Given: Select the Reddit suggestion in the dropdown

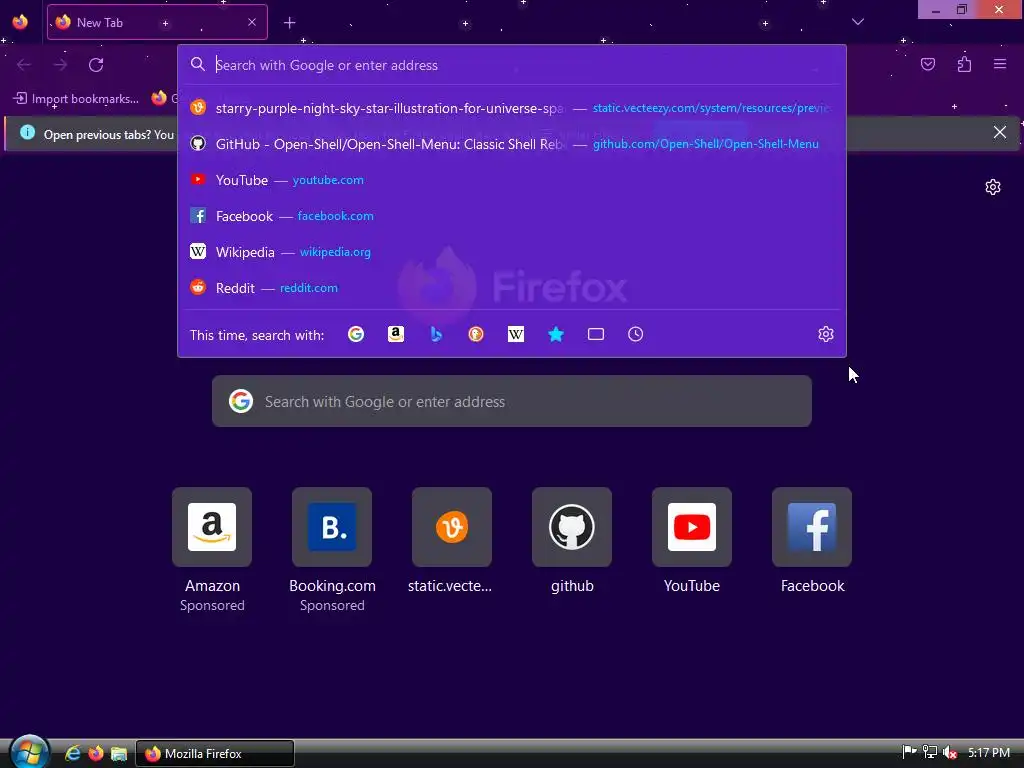Looking at the screenshot, I should click(x=511, y=287).
